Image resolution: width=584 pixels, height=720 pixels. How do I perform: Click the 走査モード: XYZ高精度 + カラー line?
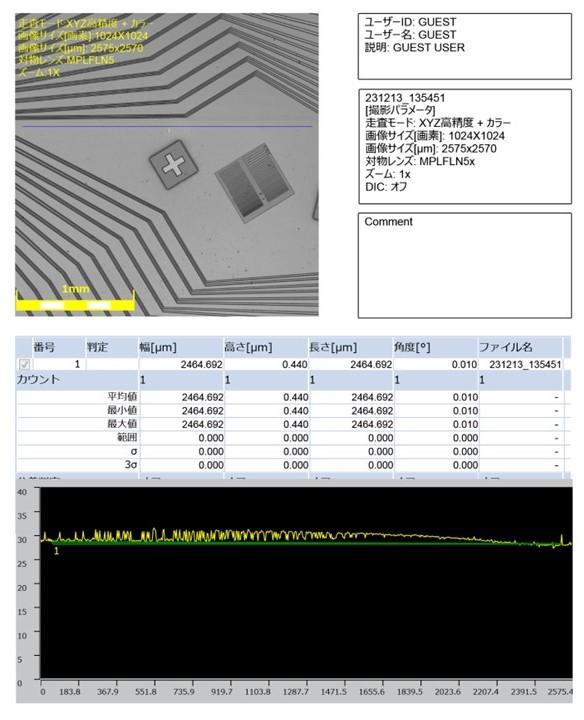[x=438, y=123]
